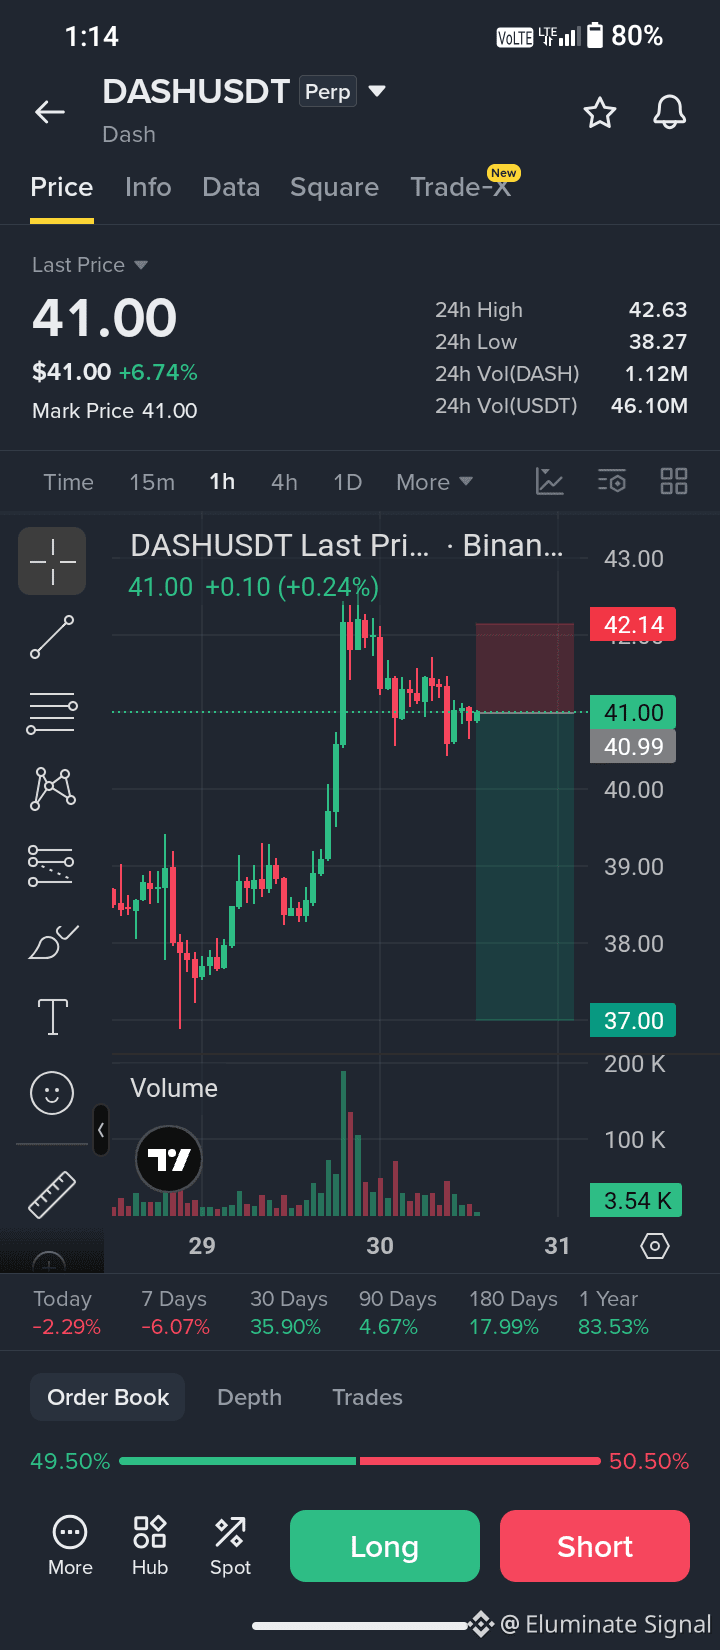Select the 4h timeframe
Screen dimensions: 720x1650
(x=284, y=482)
